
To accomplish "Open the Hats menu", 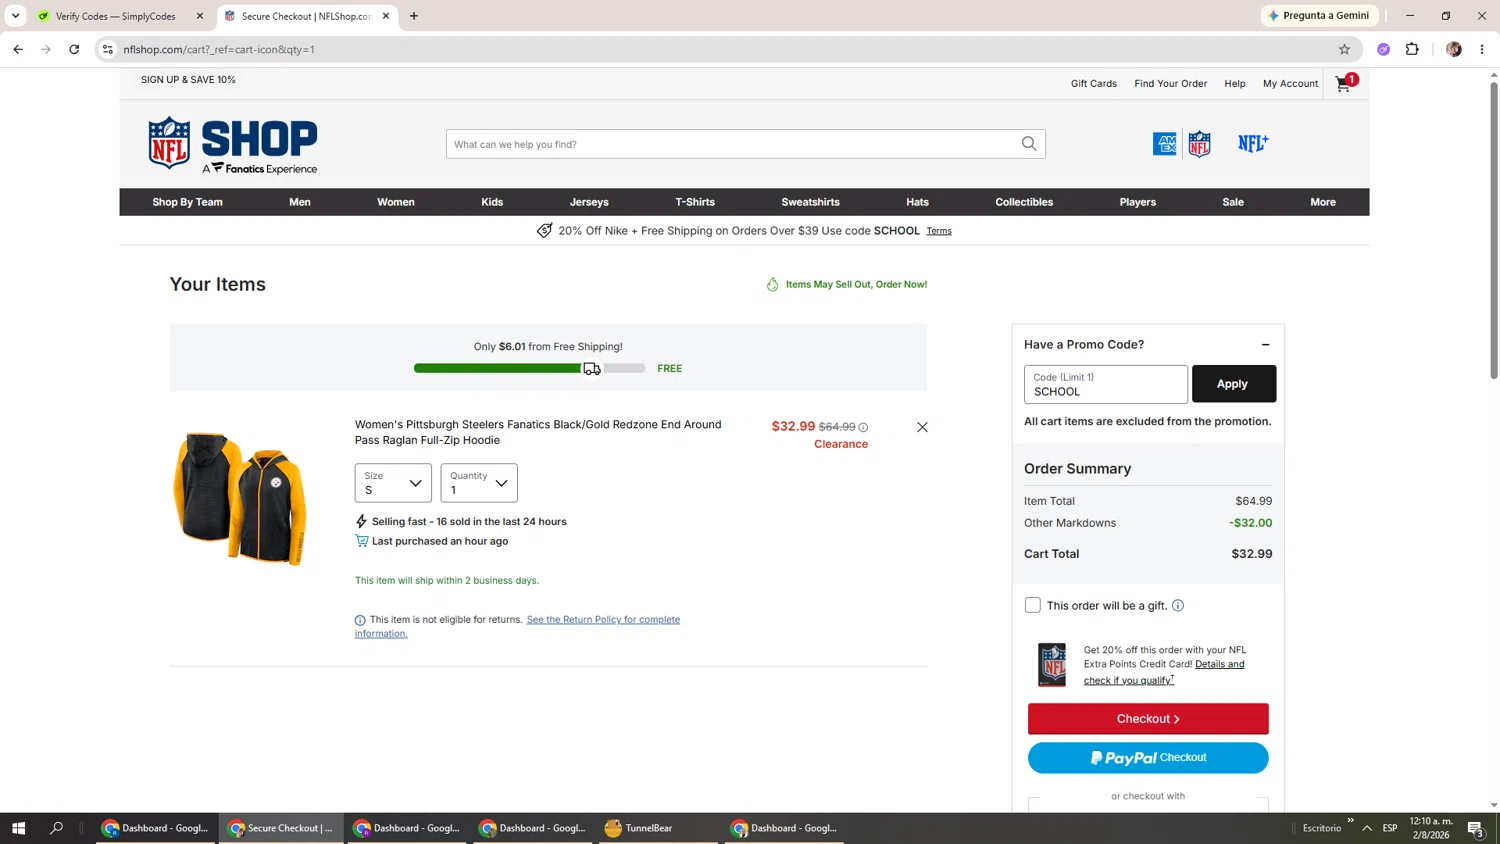I will click(x=917, y=202).
